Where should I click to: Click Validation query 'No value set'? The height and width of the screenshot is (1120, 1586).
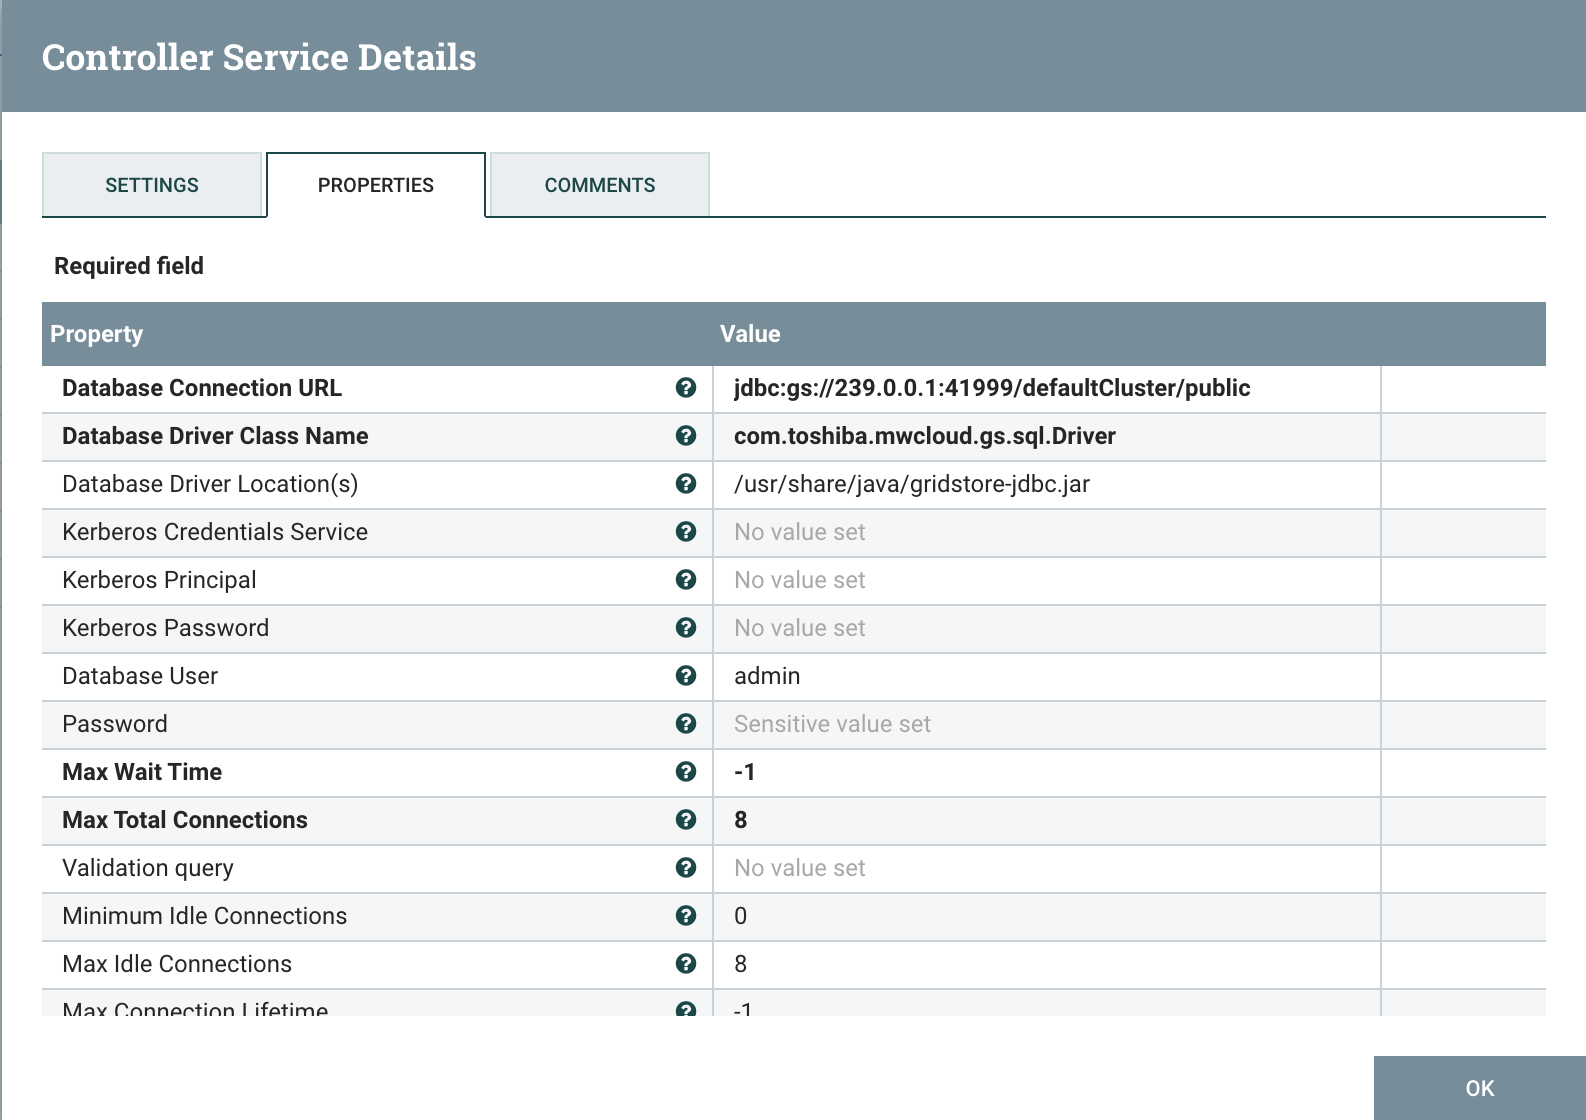800,868
